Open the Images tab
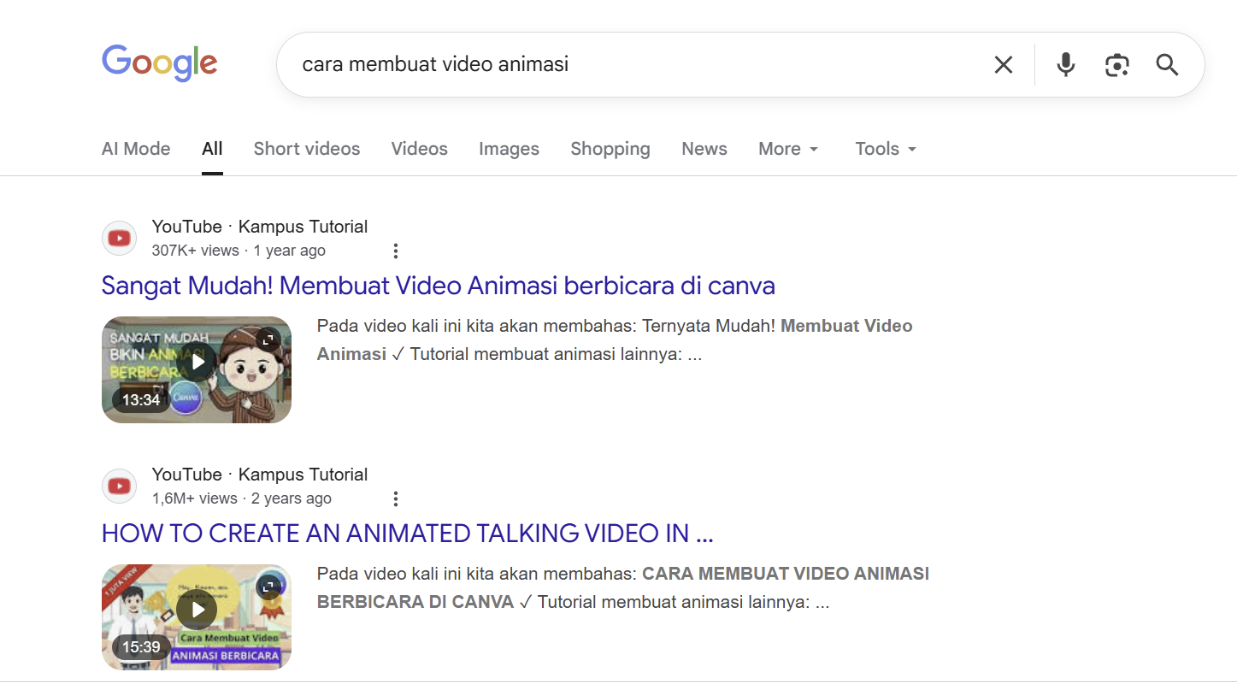Viewport: 1237px width, 684px height. click(509, 149)
